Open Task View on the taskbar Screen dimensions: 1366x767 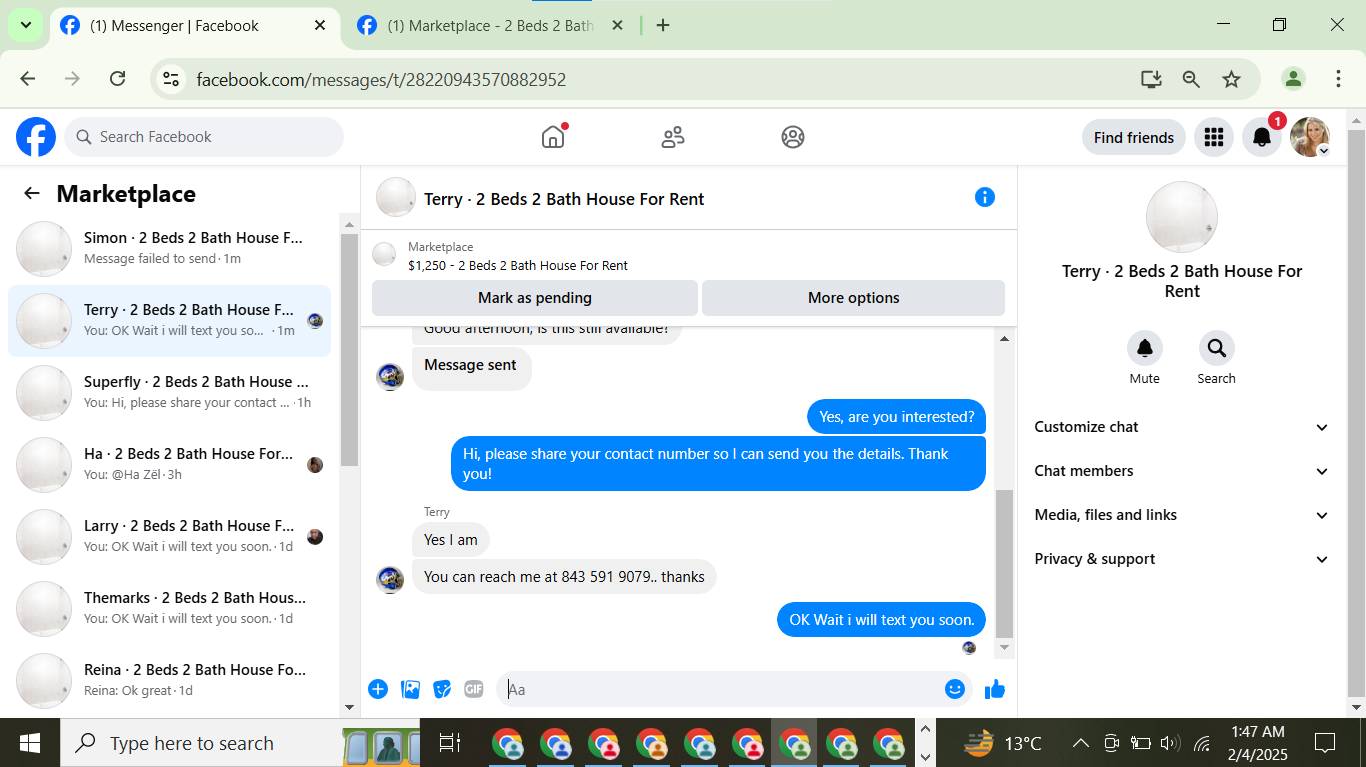click(x=450, y=743)
